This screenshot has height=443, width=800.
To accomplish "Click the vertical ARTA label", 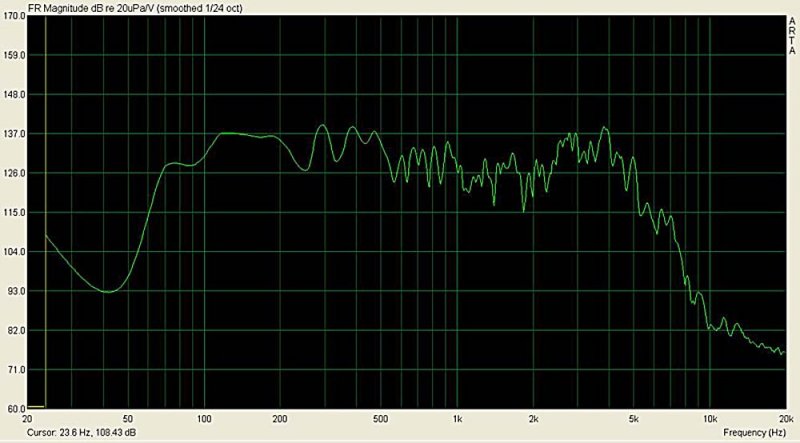I will click(x=792, y=36).
